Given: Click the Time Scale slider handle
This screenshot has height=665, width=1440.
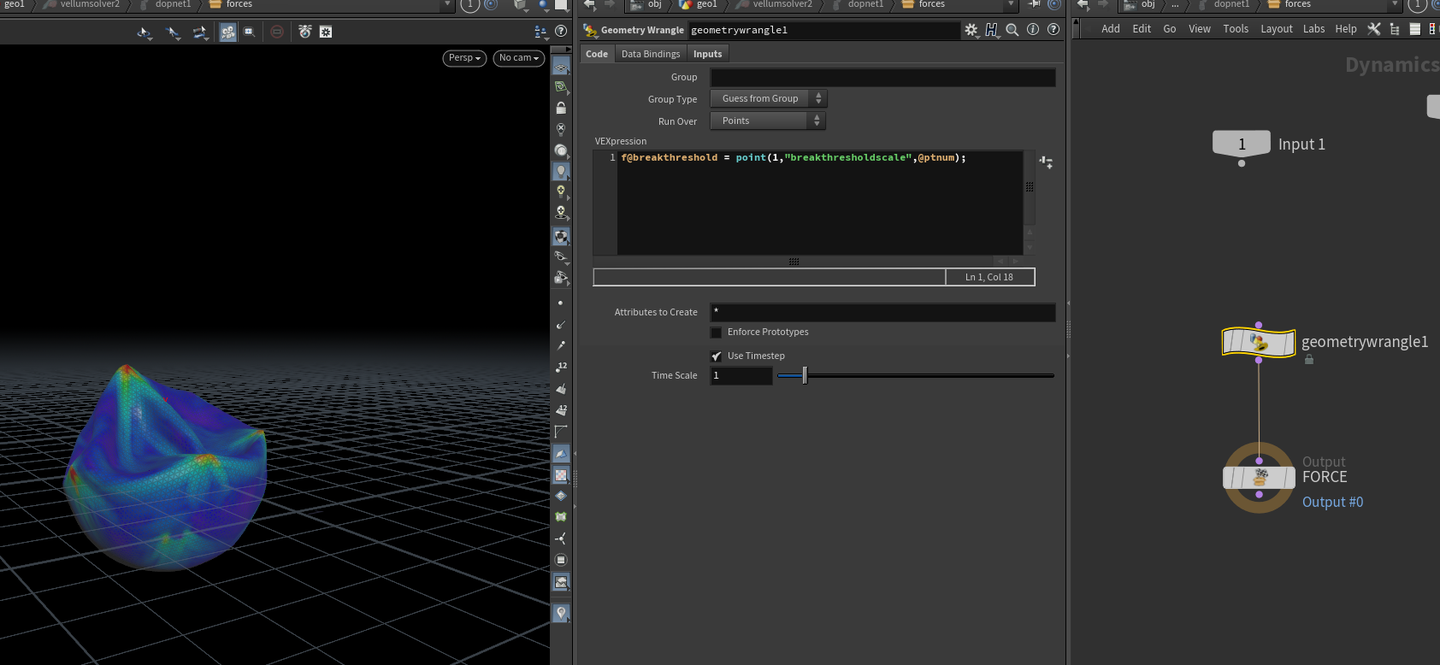Looking at the screenshot, I should 804,376.
